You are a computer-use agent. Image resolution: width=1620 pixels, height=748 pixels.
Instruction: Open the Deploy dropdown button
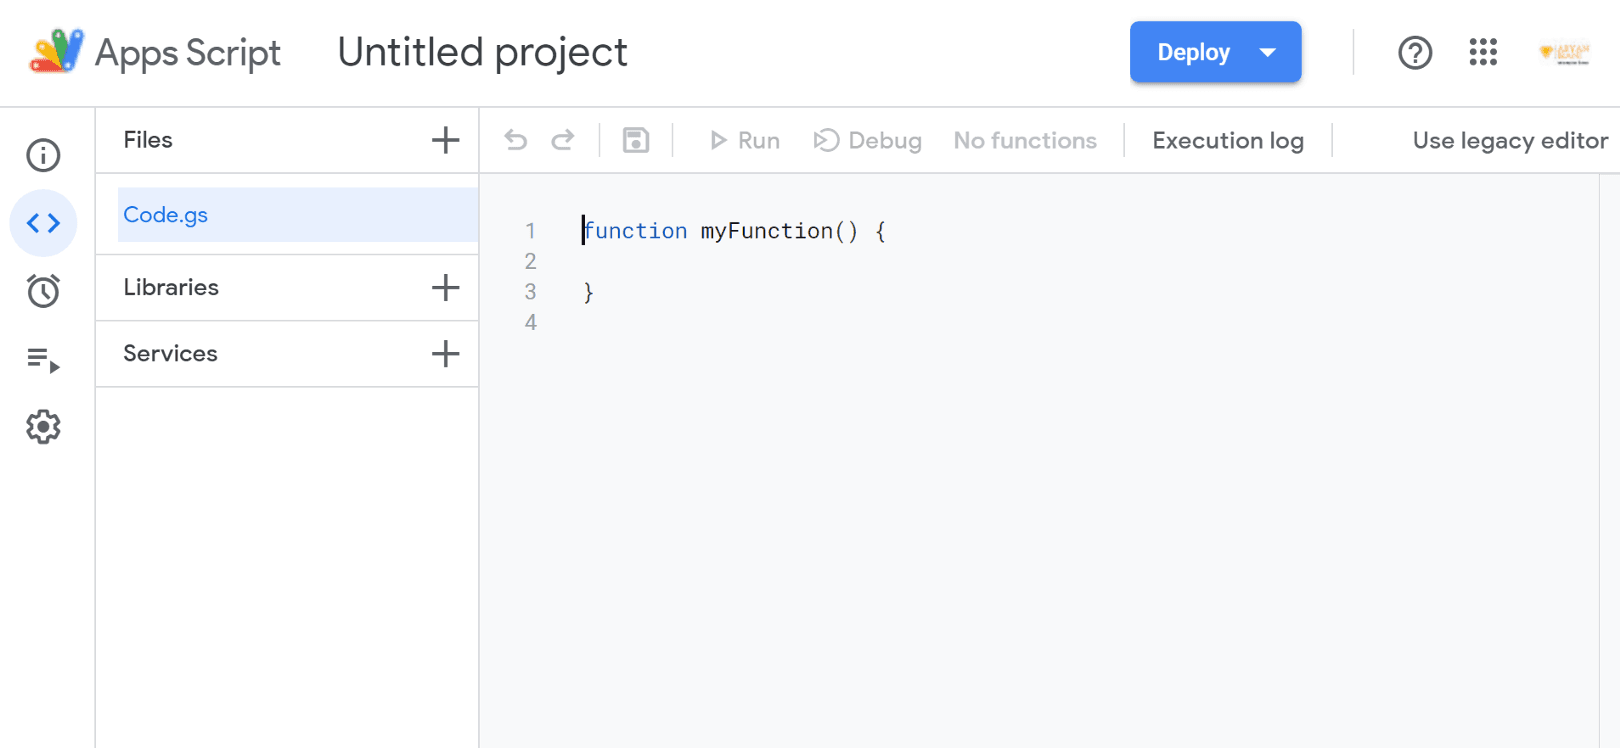pyautogui.click(x=1215, y=52)
